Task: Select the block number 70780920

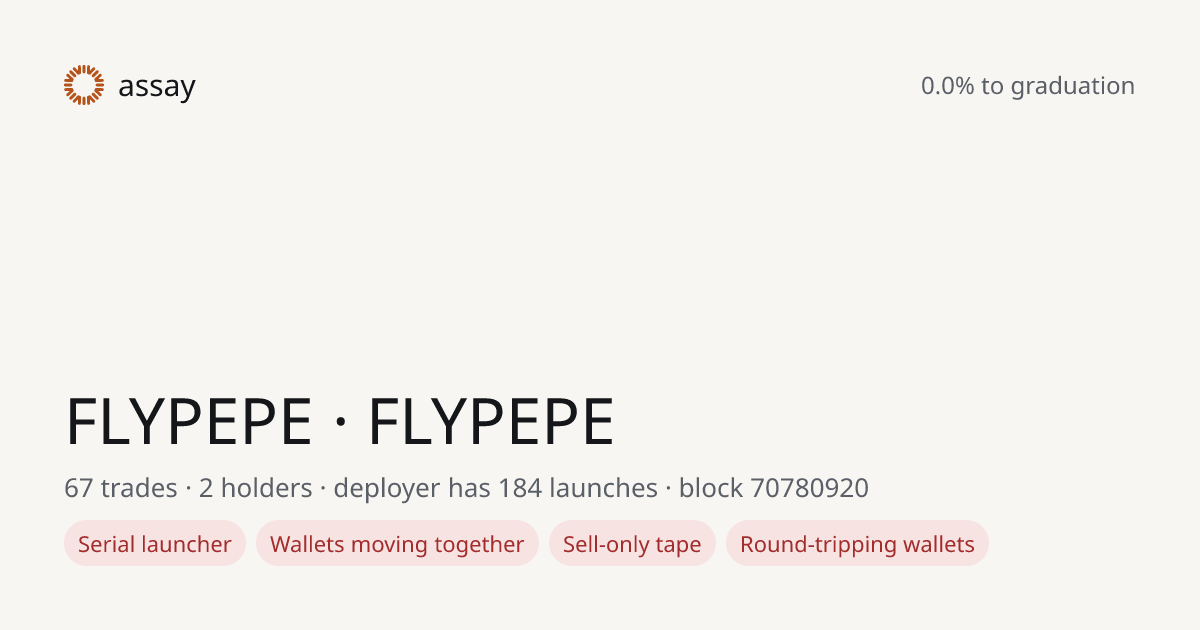Action: pos(809,489)
